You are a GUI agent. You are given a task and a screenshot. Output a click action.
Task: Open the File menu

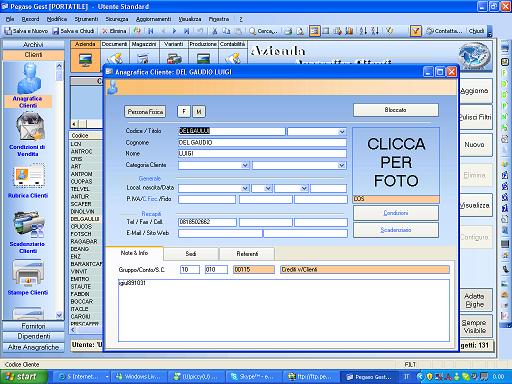(x=10, y=19)
